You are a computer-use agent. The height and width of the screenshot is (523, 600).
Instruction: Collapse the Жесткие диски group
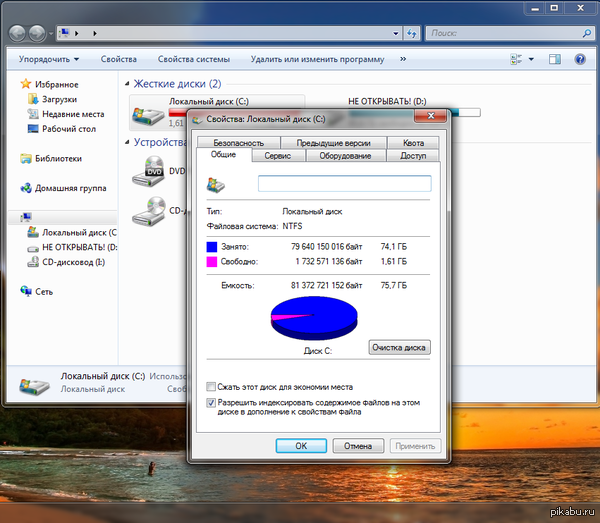127,83
